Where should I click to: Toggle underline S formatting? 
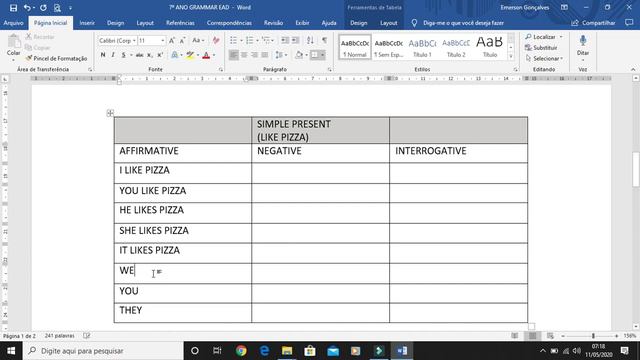point(123,55)
